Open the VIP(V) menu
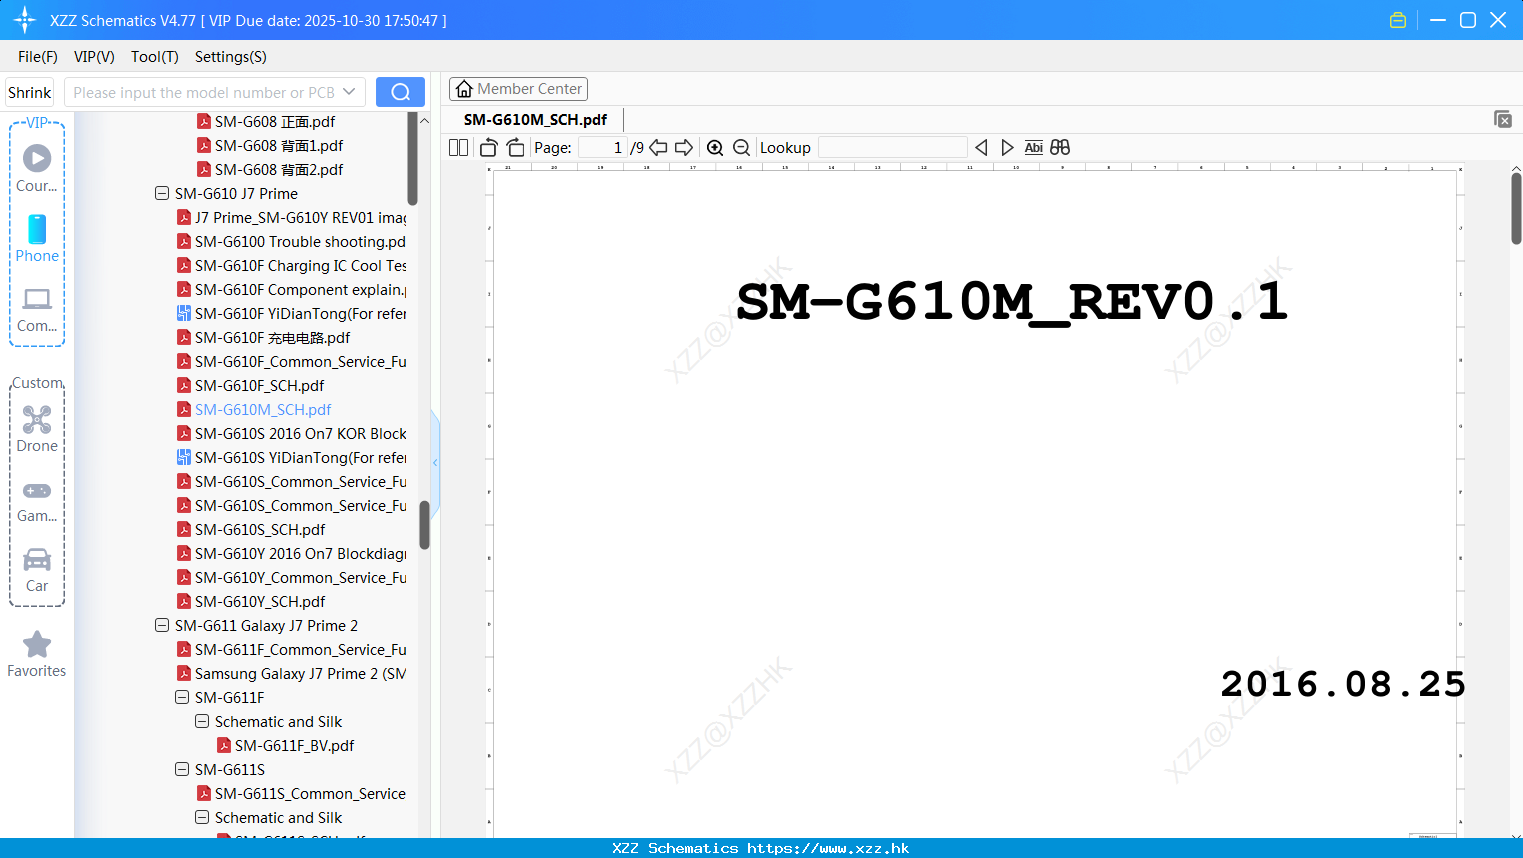 pos(94,57)
